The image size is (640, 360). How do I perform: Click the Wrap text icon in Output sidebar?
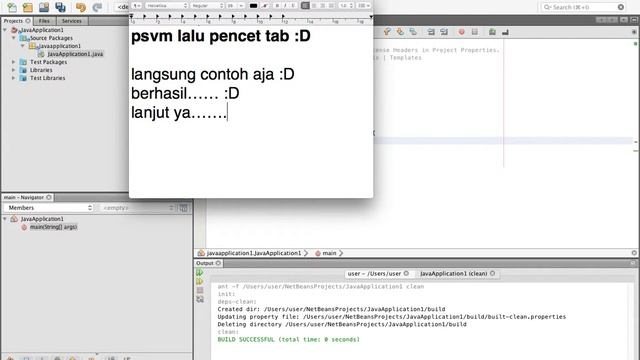pyautogui.click(x=200, y=300)
